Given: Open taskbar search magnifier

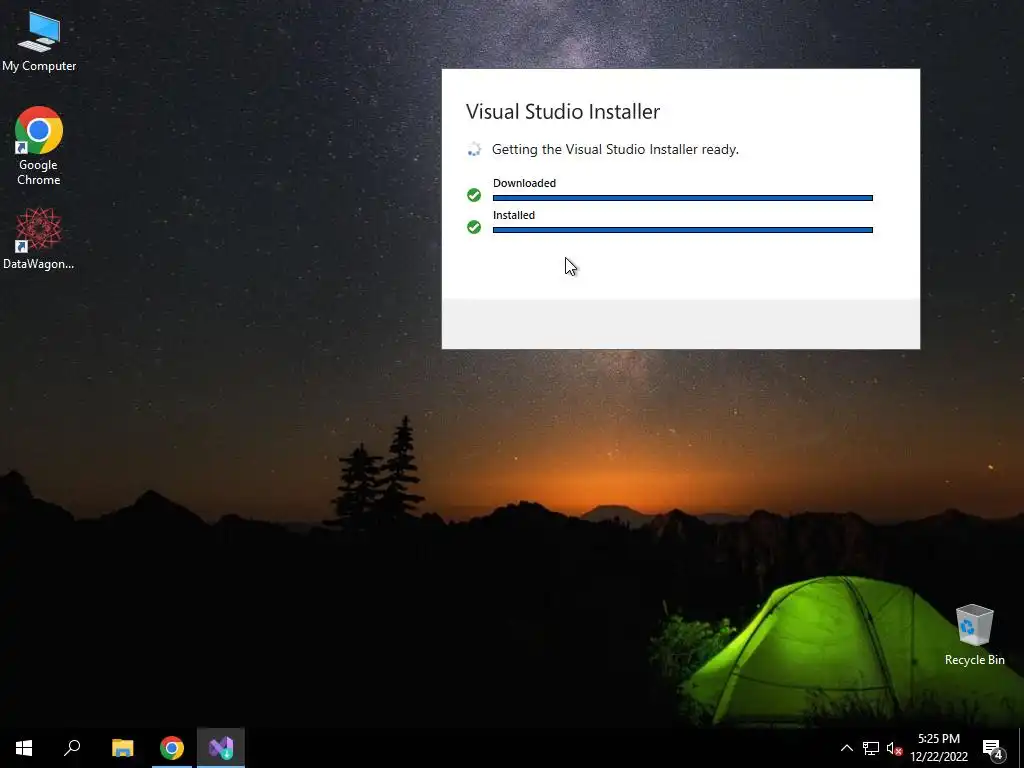Looking at the screenshot, I should coord(72,748).
